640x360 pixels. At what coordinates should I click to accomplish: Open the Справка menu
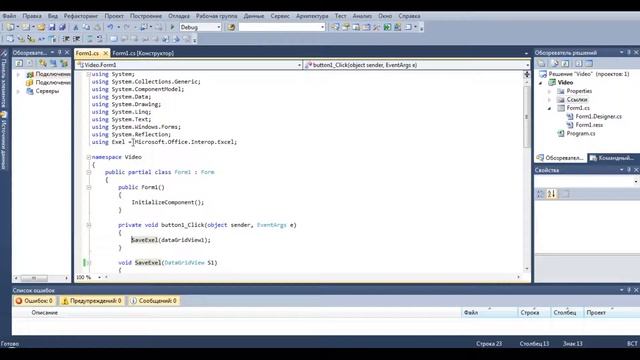coord(409,16)
